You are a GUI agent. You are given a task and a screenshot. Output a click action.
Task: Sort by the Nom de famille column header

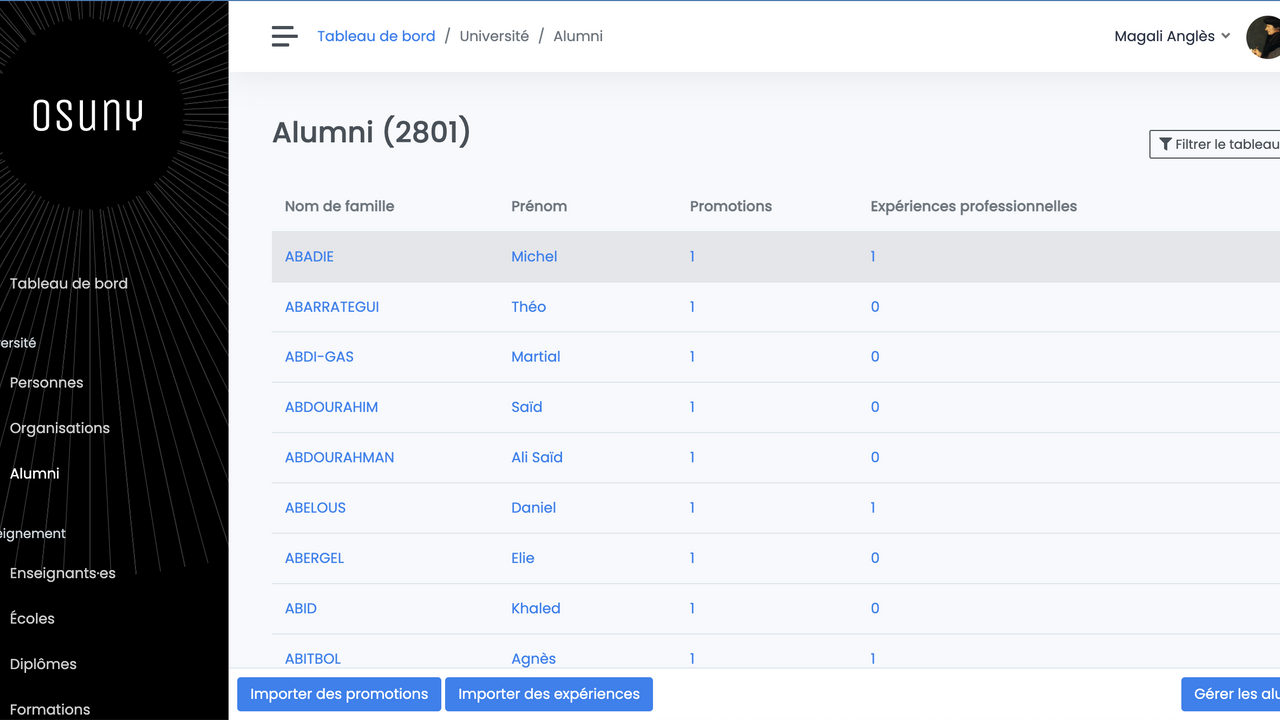point(339,206)
